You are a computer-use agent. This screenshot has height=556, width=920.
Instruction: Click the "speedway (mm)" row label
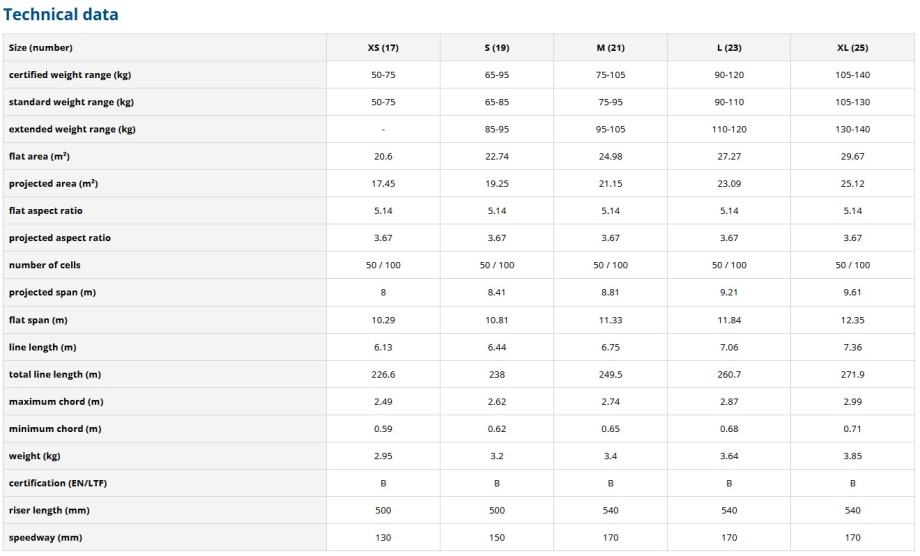[x=43, y=538]
